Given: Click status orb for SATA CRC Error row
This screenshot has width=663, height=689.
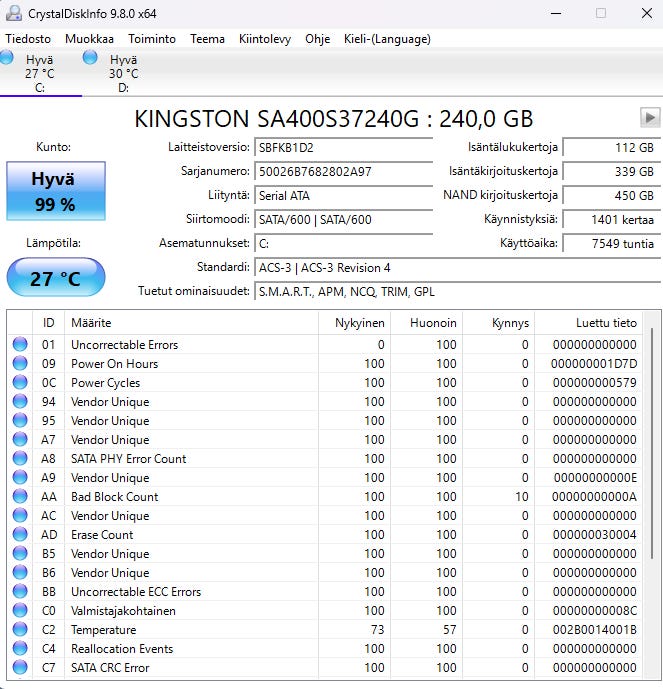Looking at the screenshot, I should tap(20, 668).
